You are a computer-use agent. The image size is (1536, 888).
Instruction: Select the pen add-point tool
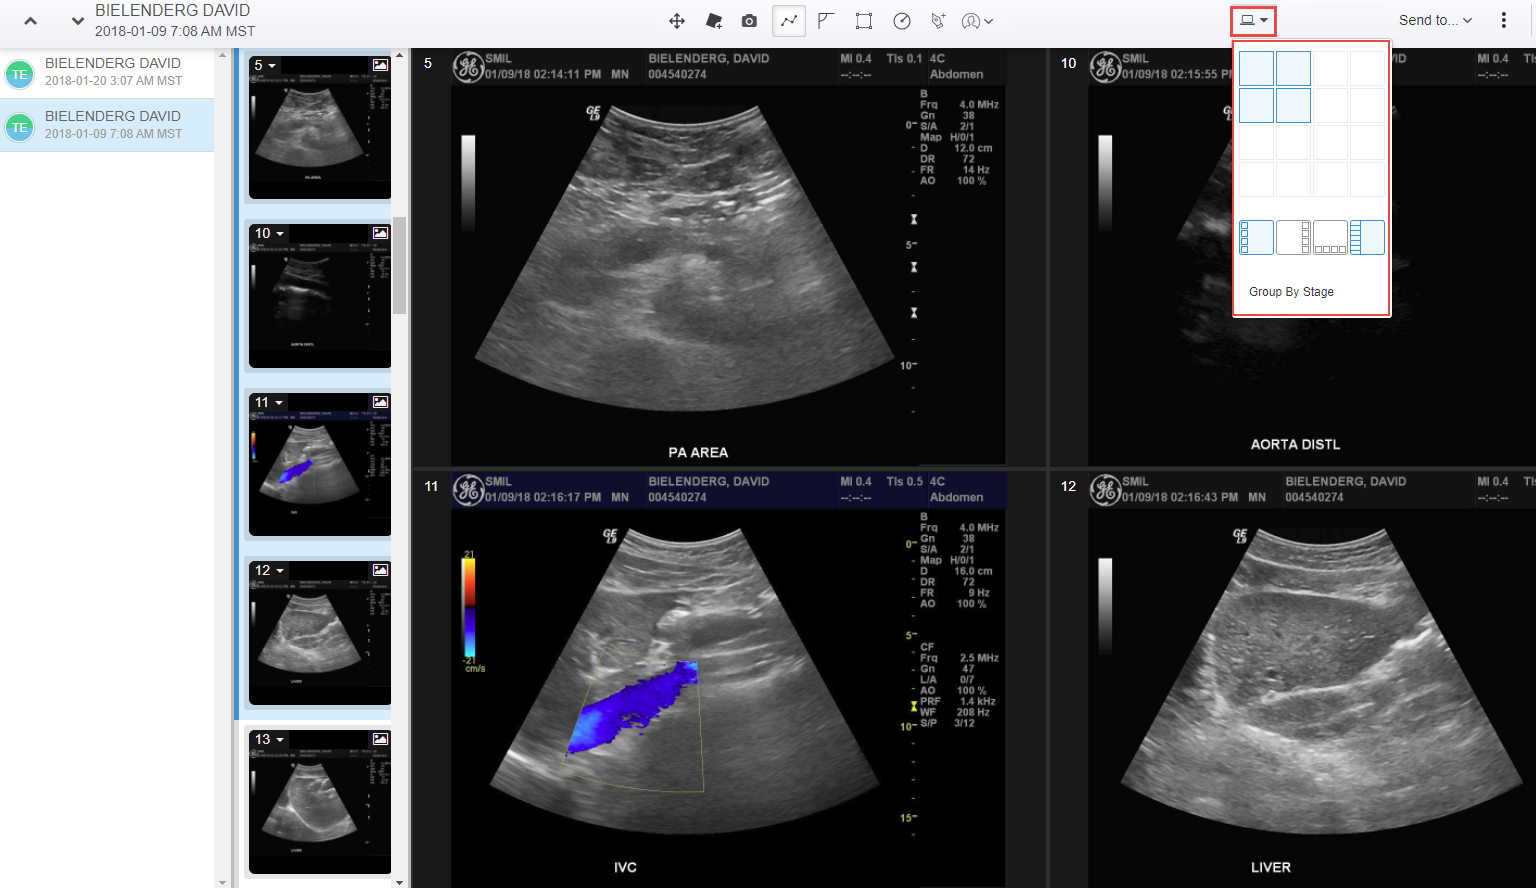tap(938, 21)
